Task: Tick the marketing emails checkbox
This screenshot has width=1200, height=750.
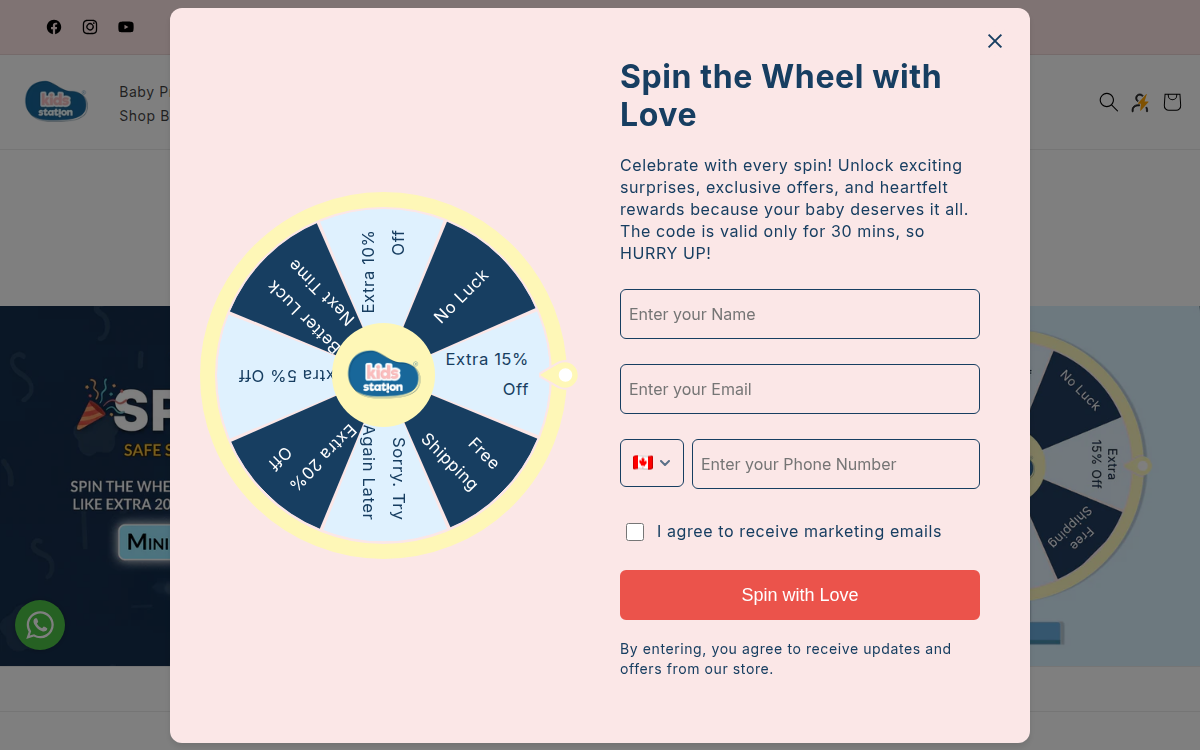Action: 635,532
